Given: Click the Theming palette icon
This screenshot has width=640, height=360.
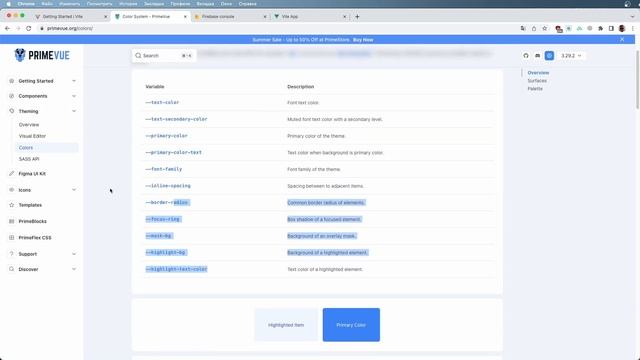Looking at the screenshot, I should click(x=11, y=111).
